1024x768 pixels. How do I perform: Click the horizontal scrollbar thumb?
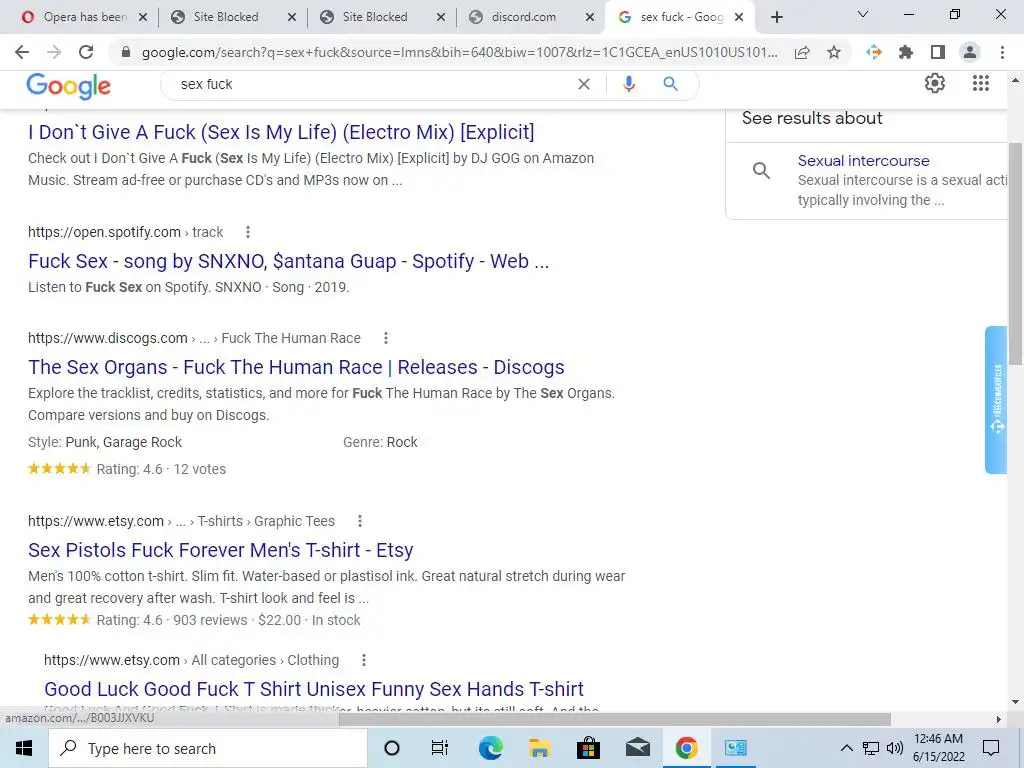614,719
